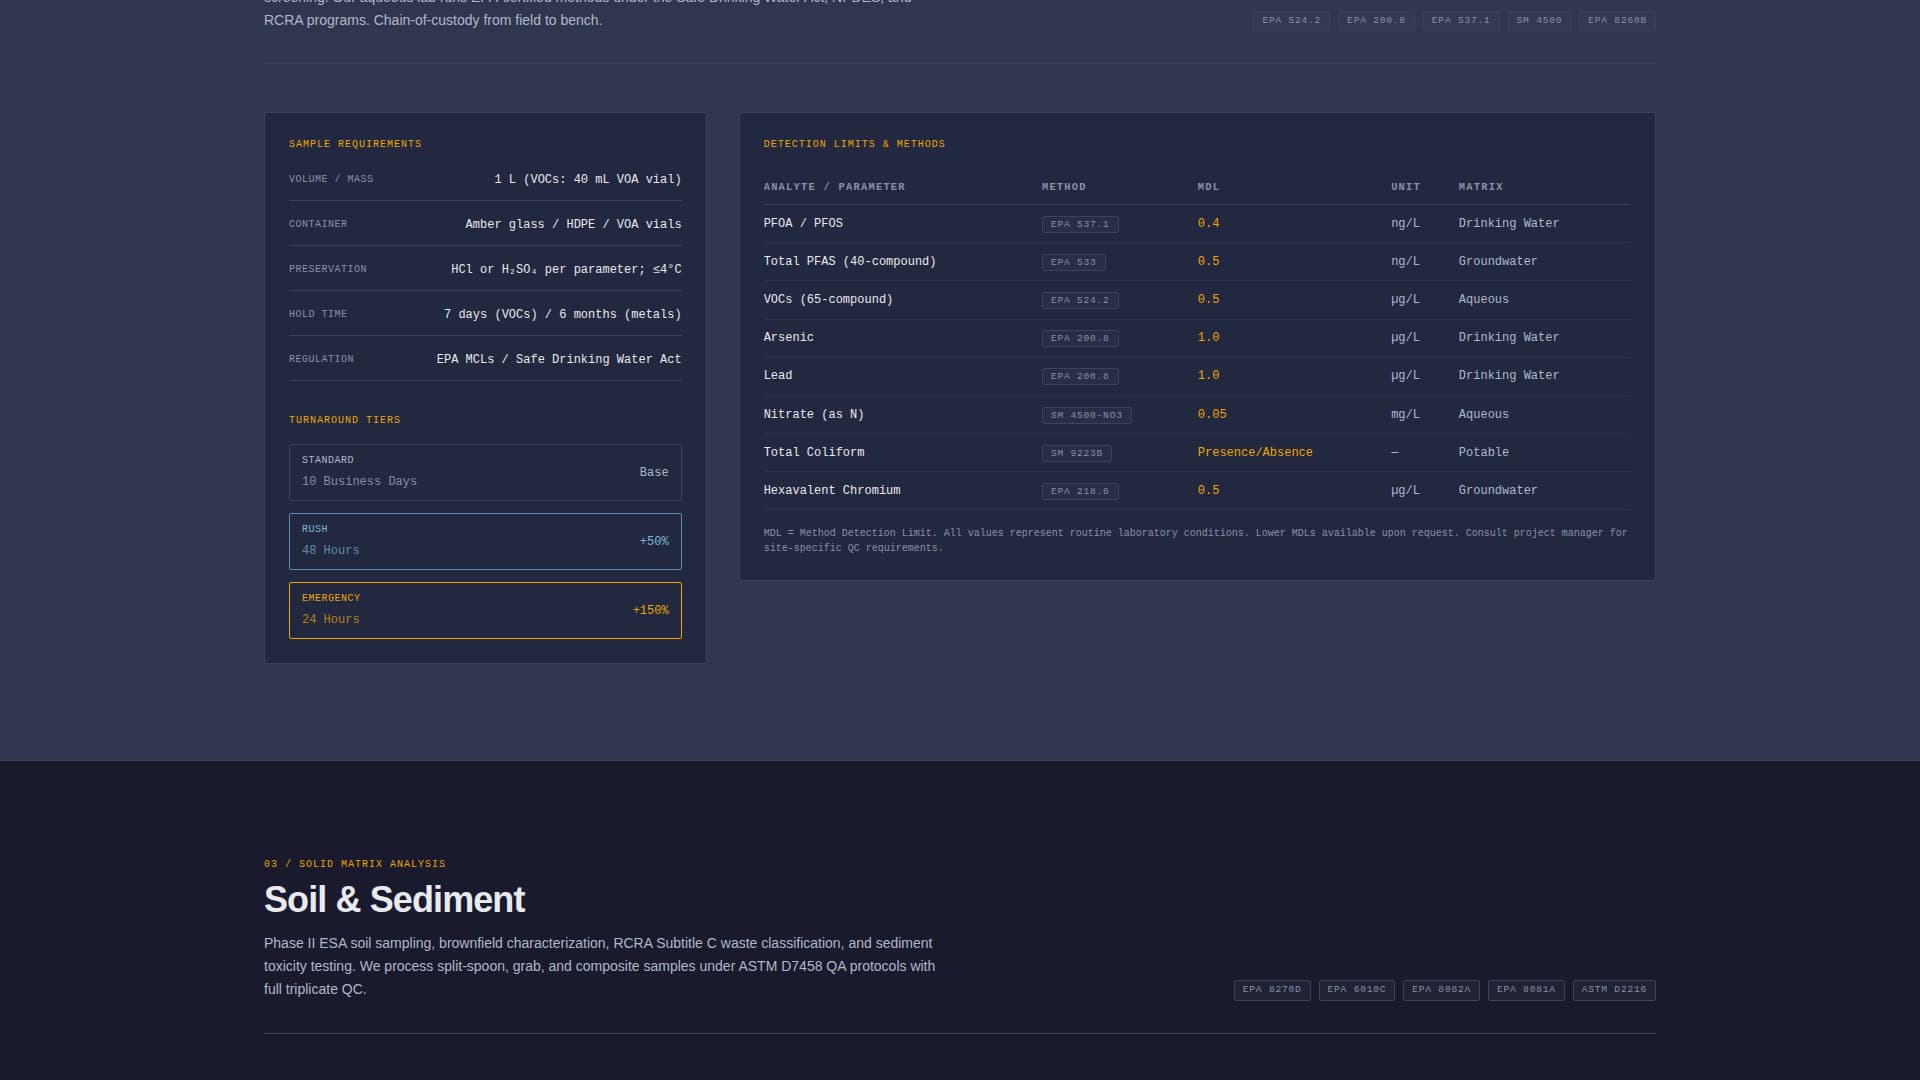Image resolution: width=1920 pixels, height=1080 pixels.
Task: Select the SM 4500 method tag
Action: [1539, 20]
